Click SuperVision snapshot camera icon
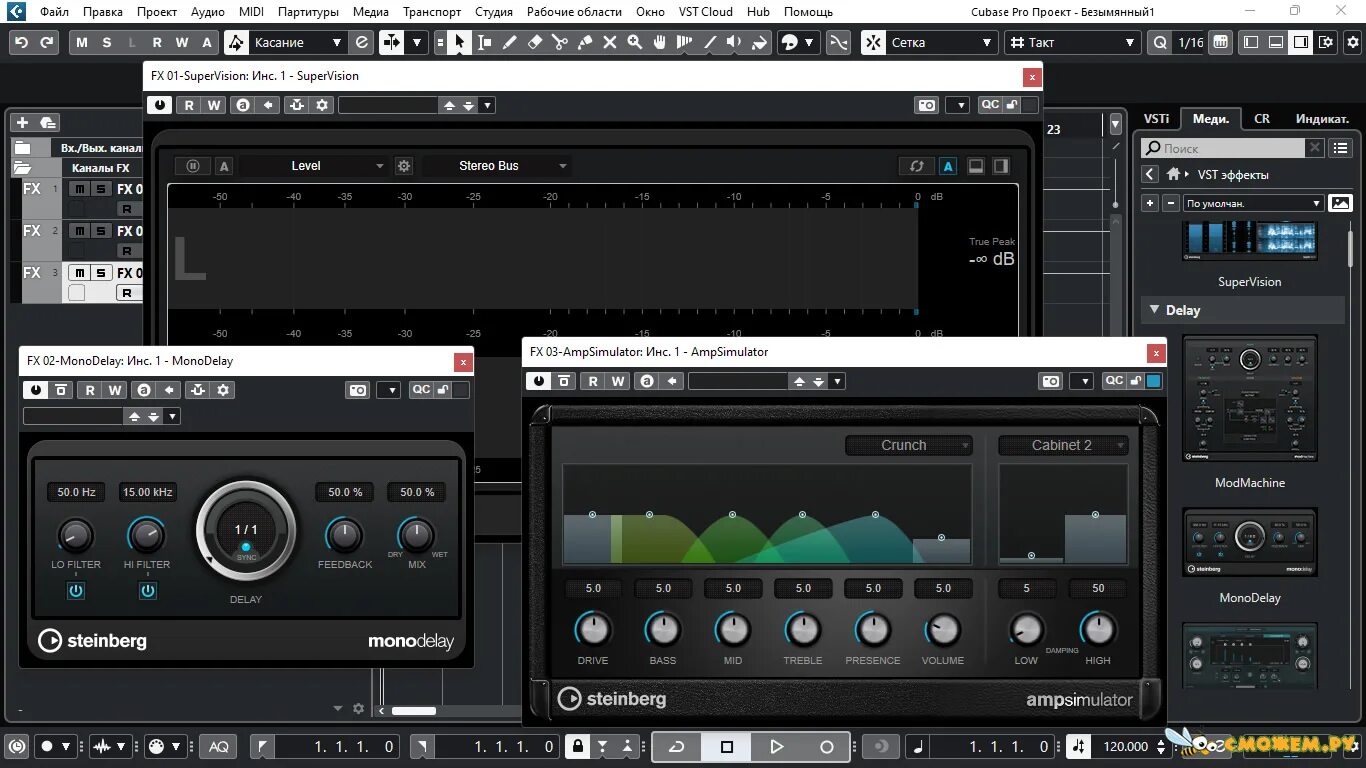 [927, 105]
